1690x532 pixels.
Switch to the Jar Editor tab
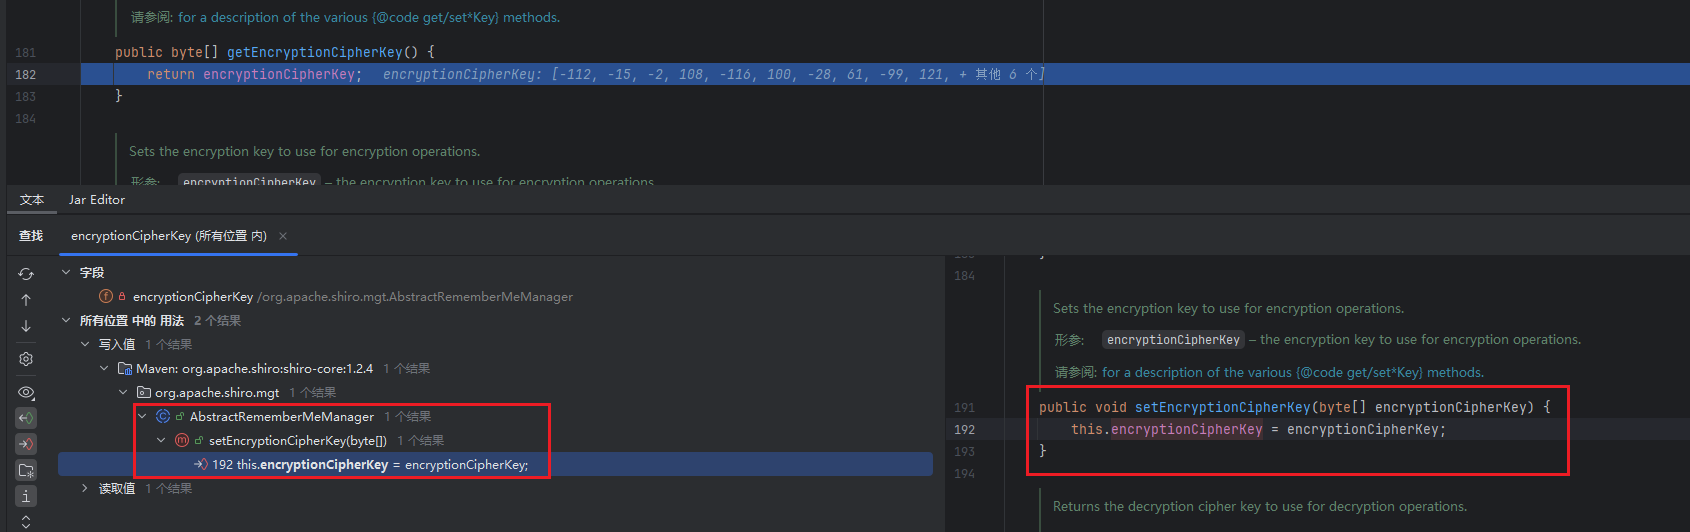coord(96,200)
